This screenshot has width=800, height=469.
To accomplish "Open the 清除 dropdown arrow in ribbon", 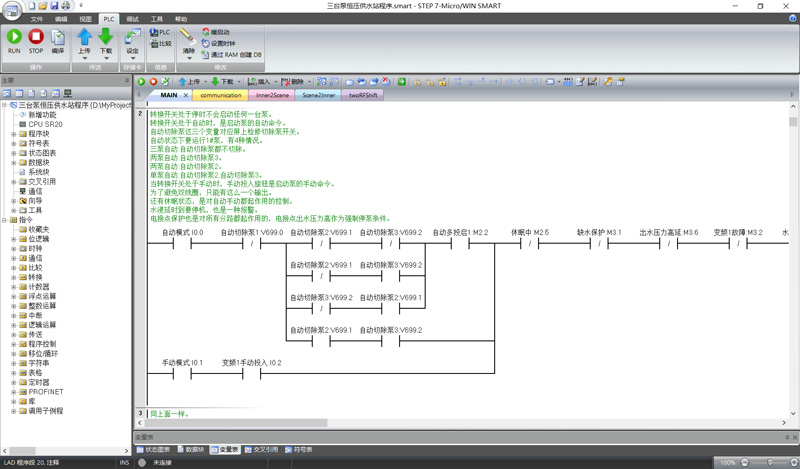I will 189,58.
